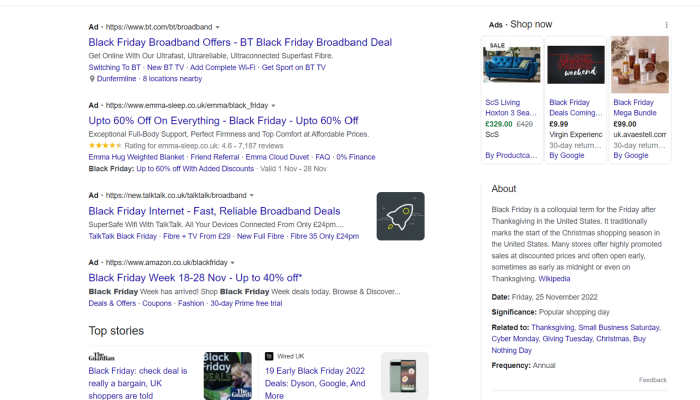Click the £99.00 Mega Bundle price

[625, 124]
